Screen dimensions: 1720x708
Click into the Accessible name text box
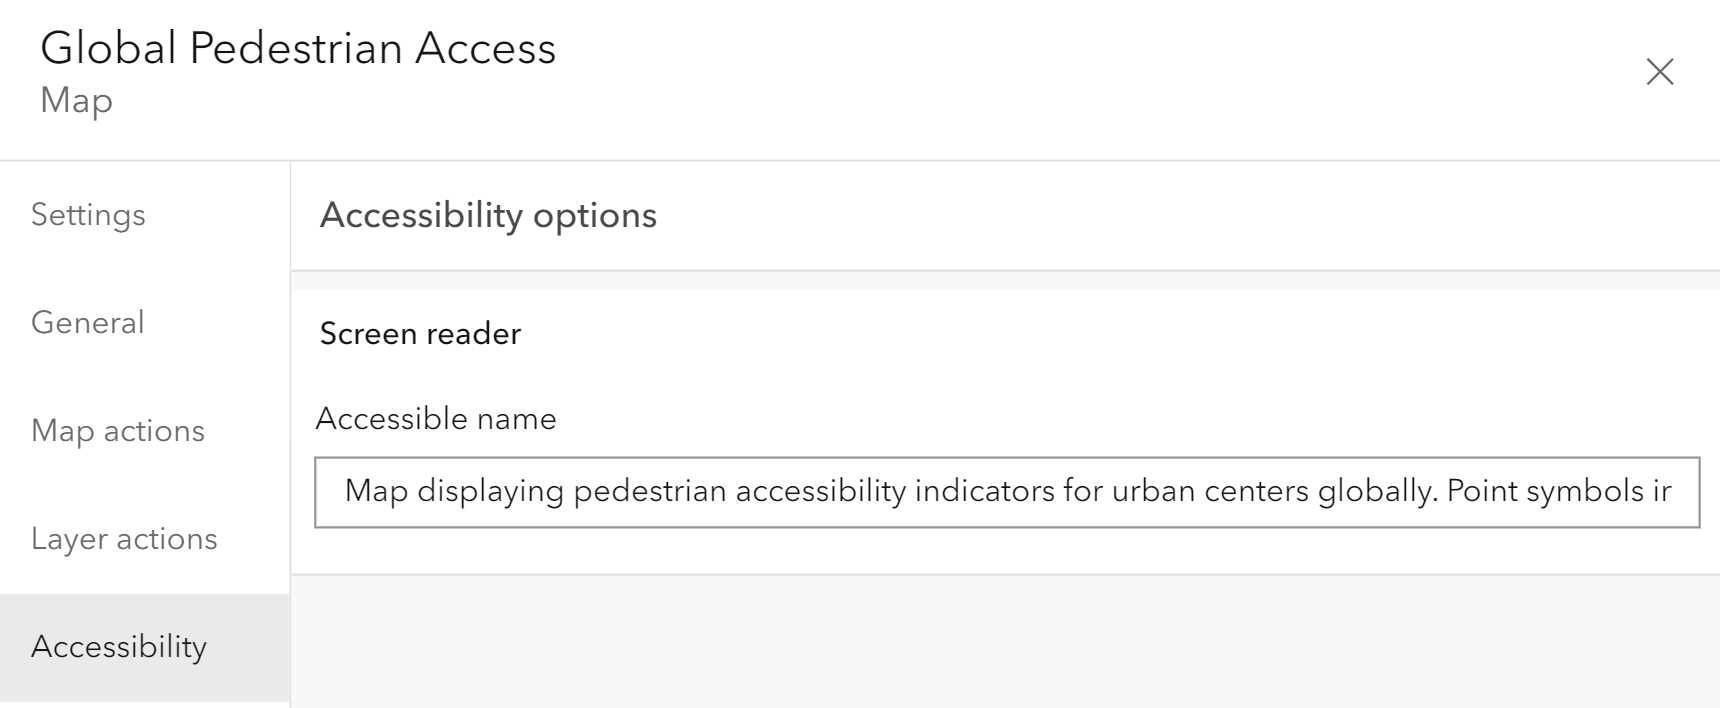1006,492
